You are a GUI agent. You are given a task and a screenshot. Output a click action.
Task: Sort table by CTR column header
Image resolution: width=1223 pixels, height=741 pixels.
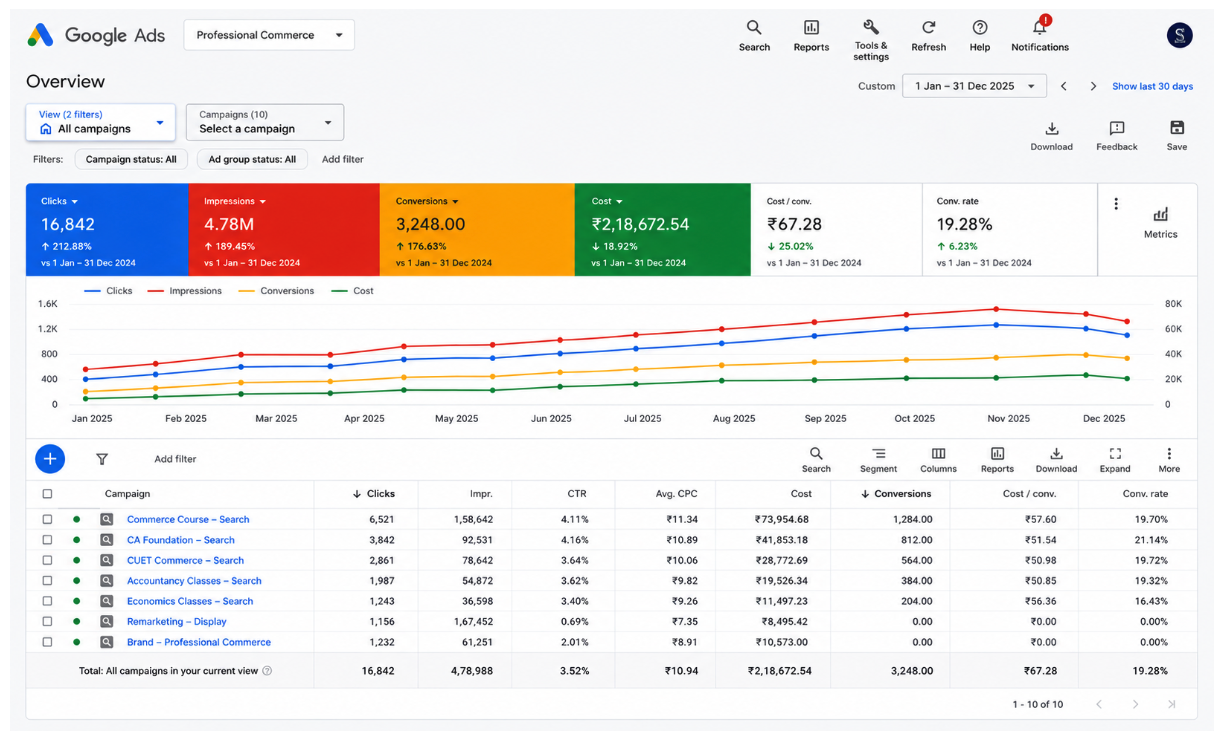pyautogui.click(x=578, y=493)
